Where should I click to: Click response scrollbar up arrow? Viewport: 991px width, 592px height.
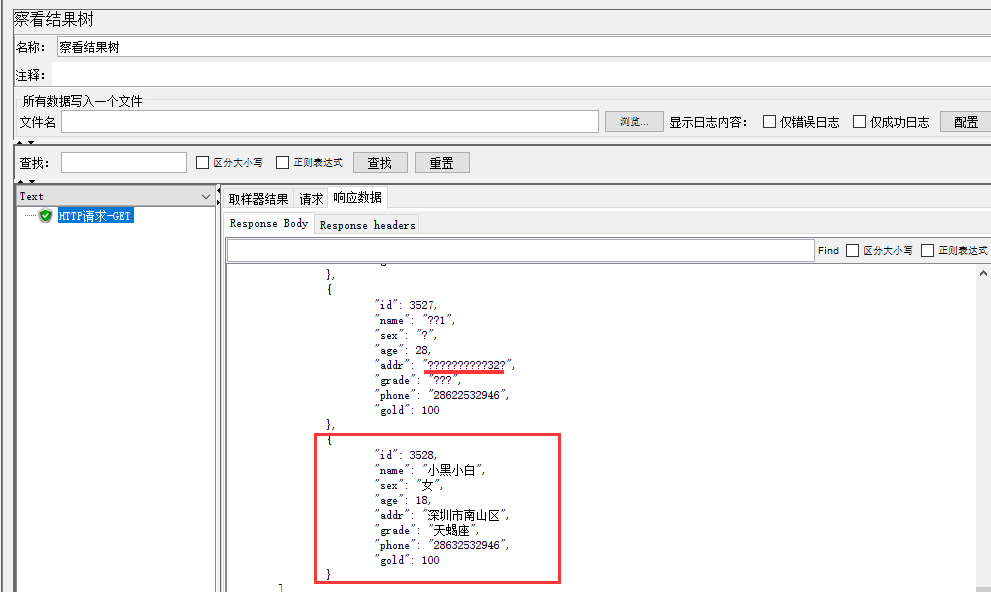[983, 274]
